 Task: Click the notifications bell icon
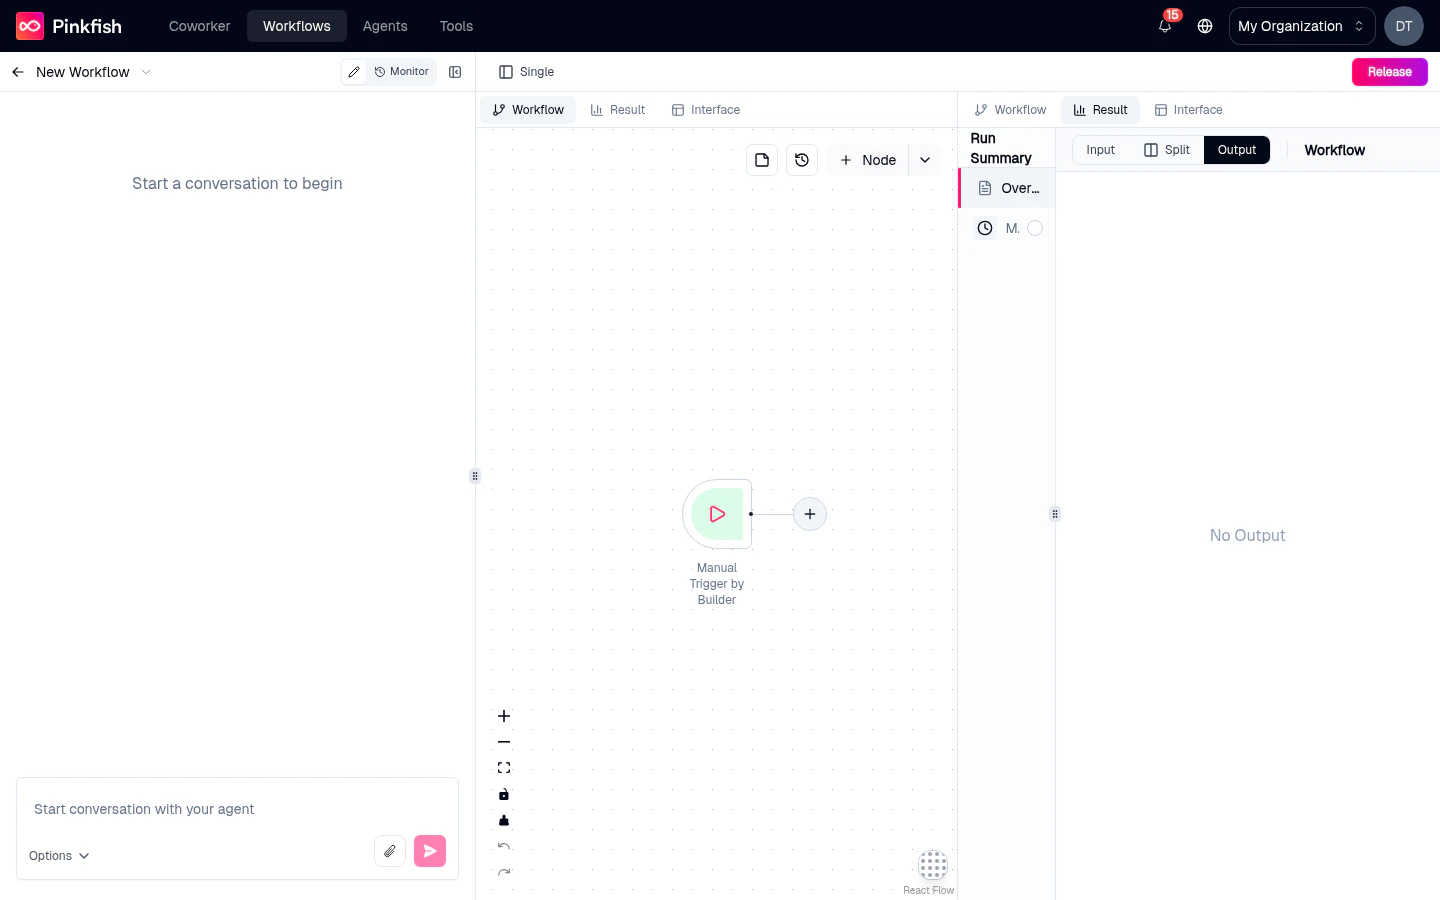[x=1164, y=26]
